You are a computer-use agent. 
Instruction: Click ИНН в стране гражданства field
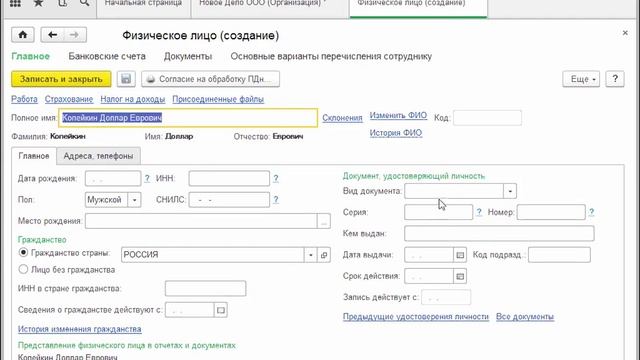(x=205, y=289)
